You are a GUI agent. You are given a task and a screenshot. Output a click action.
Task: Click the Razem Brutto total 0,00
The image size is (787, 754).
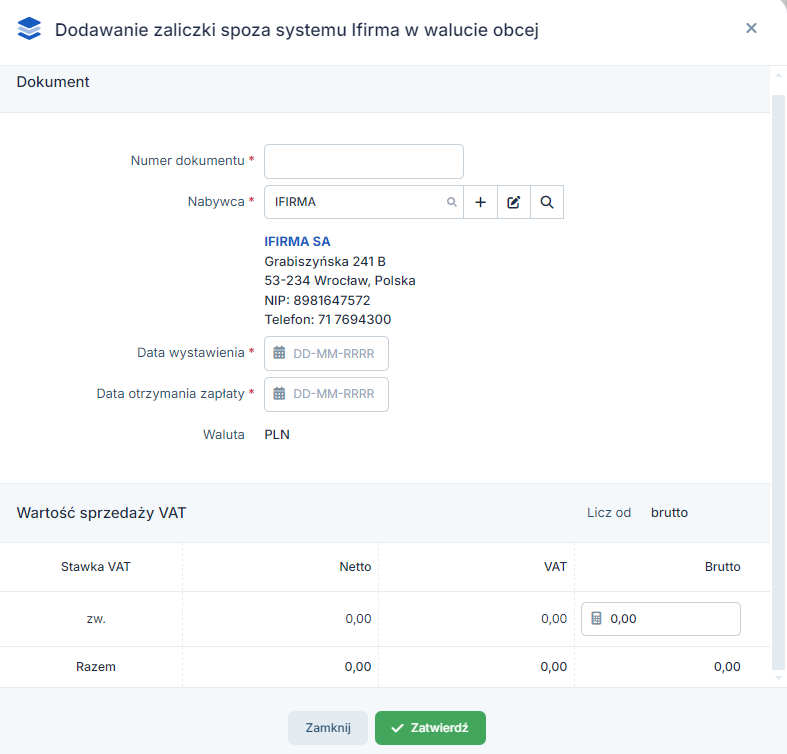tap(727, 667)
